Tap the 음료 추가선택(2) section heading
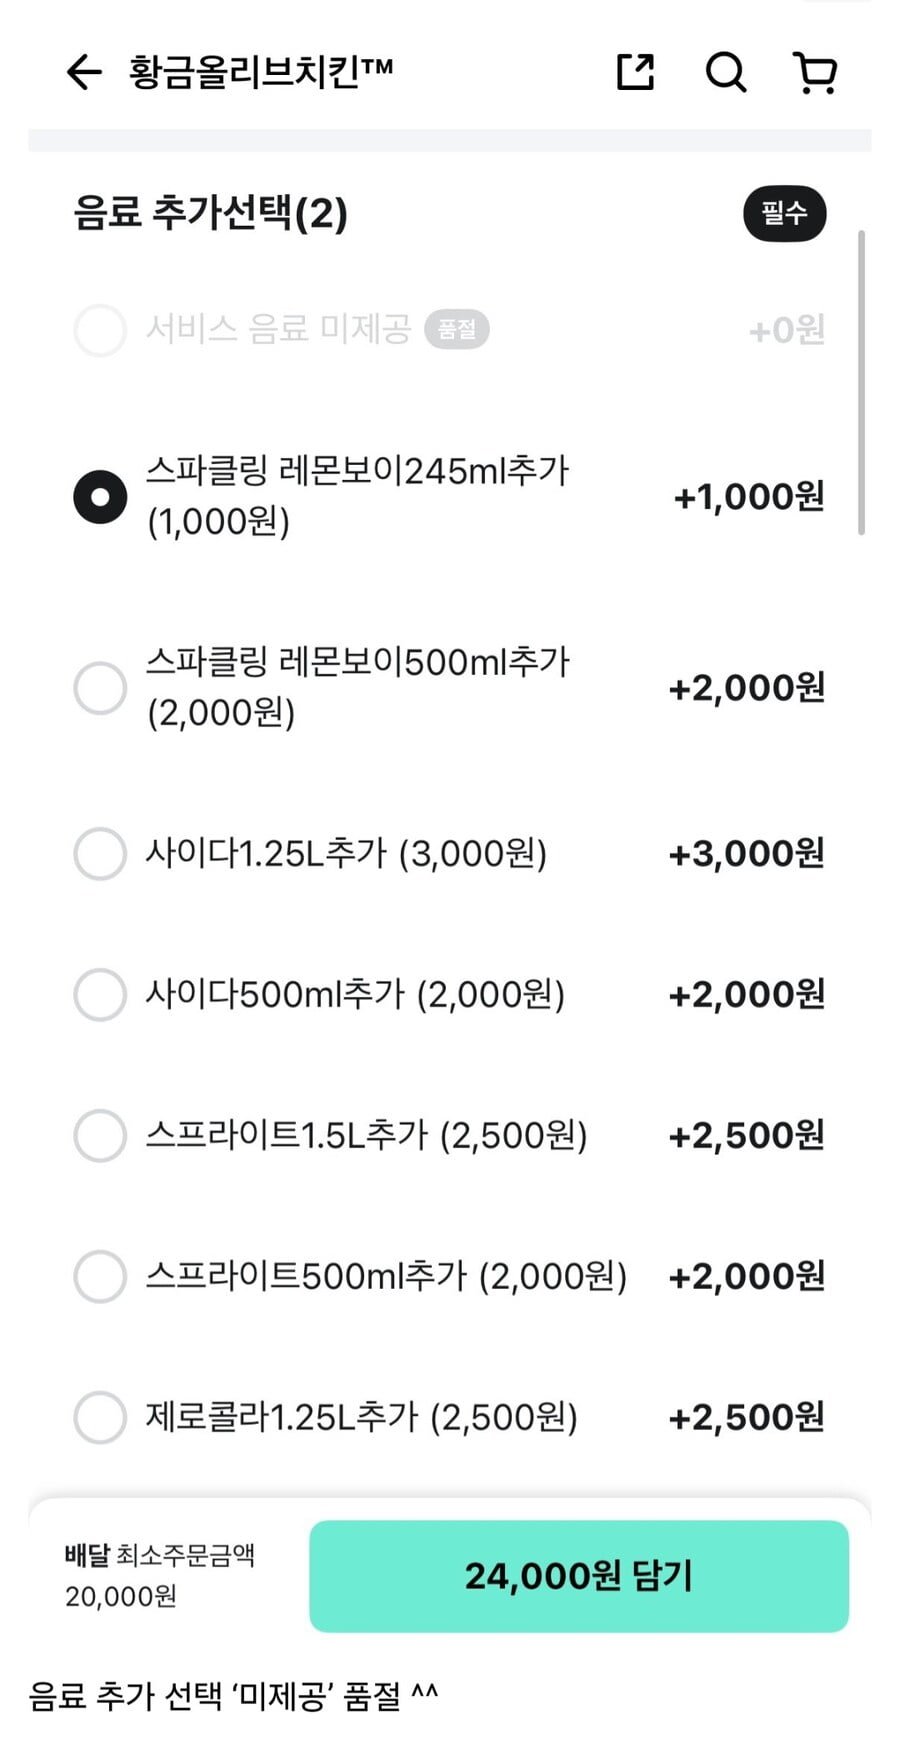This screenshot has height=1748, width=900. tap(210, 213)
